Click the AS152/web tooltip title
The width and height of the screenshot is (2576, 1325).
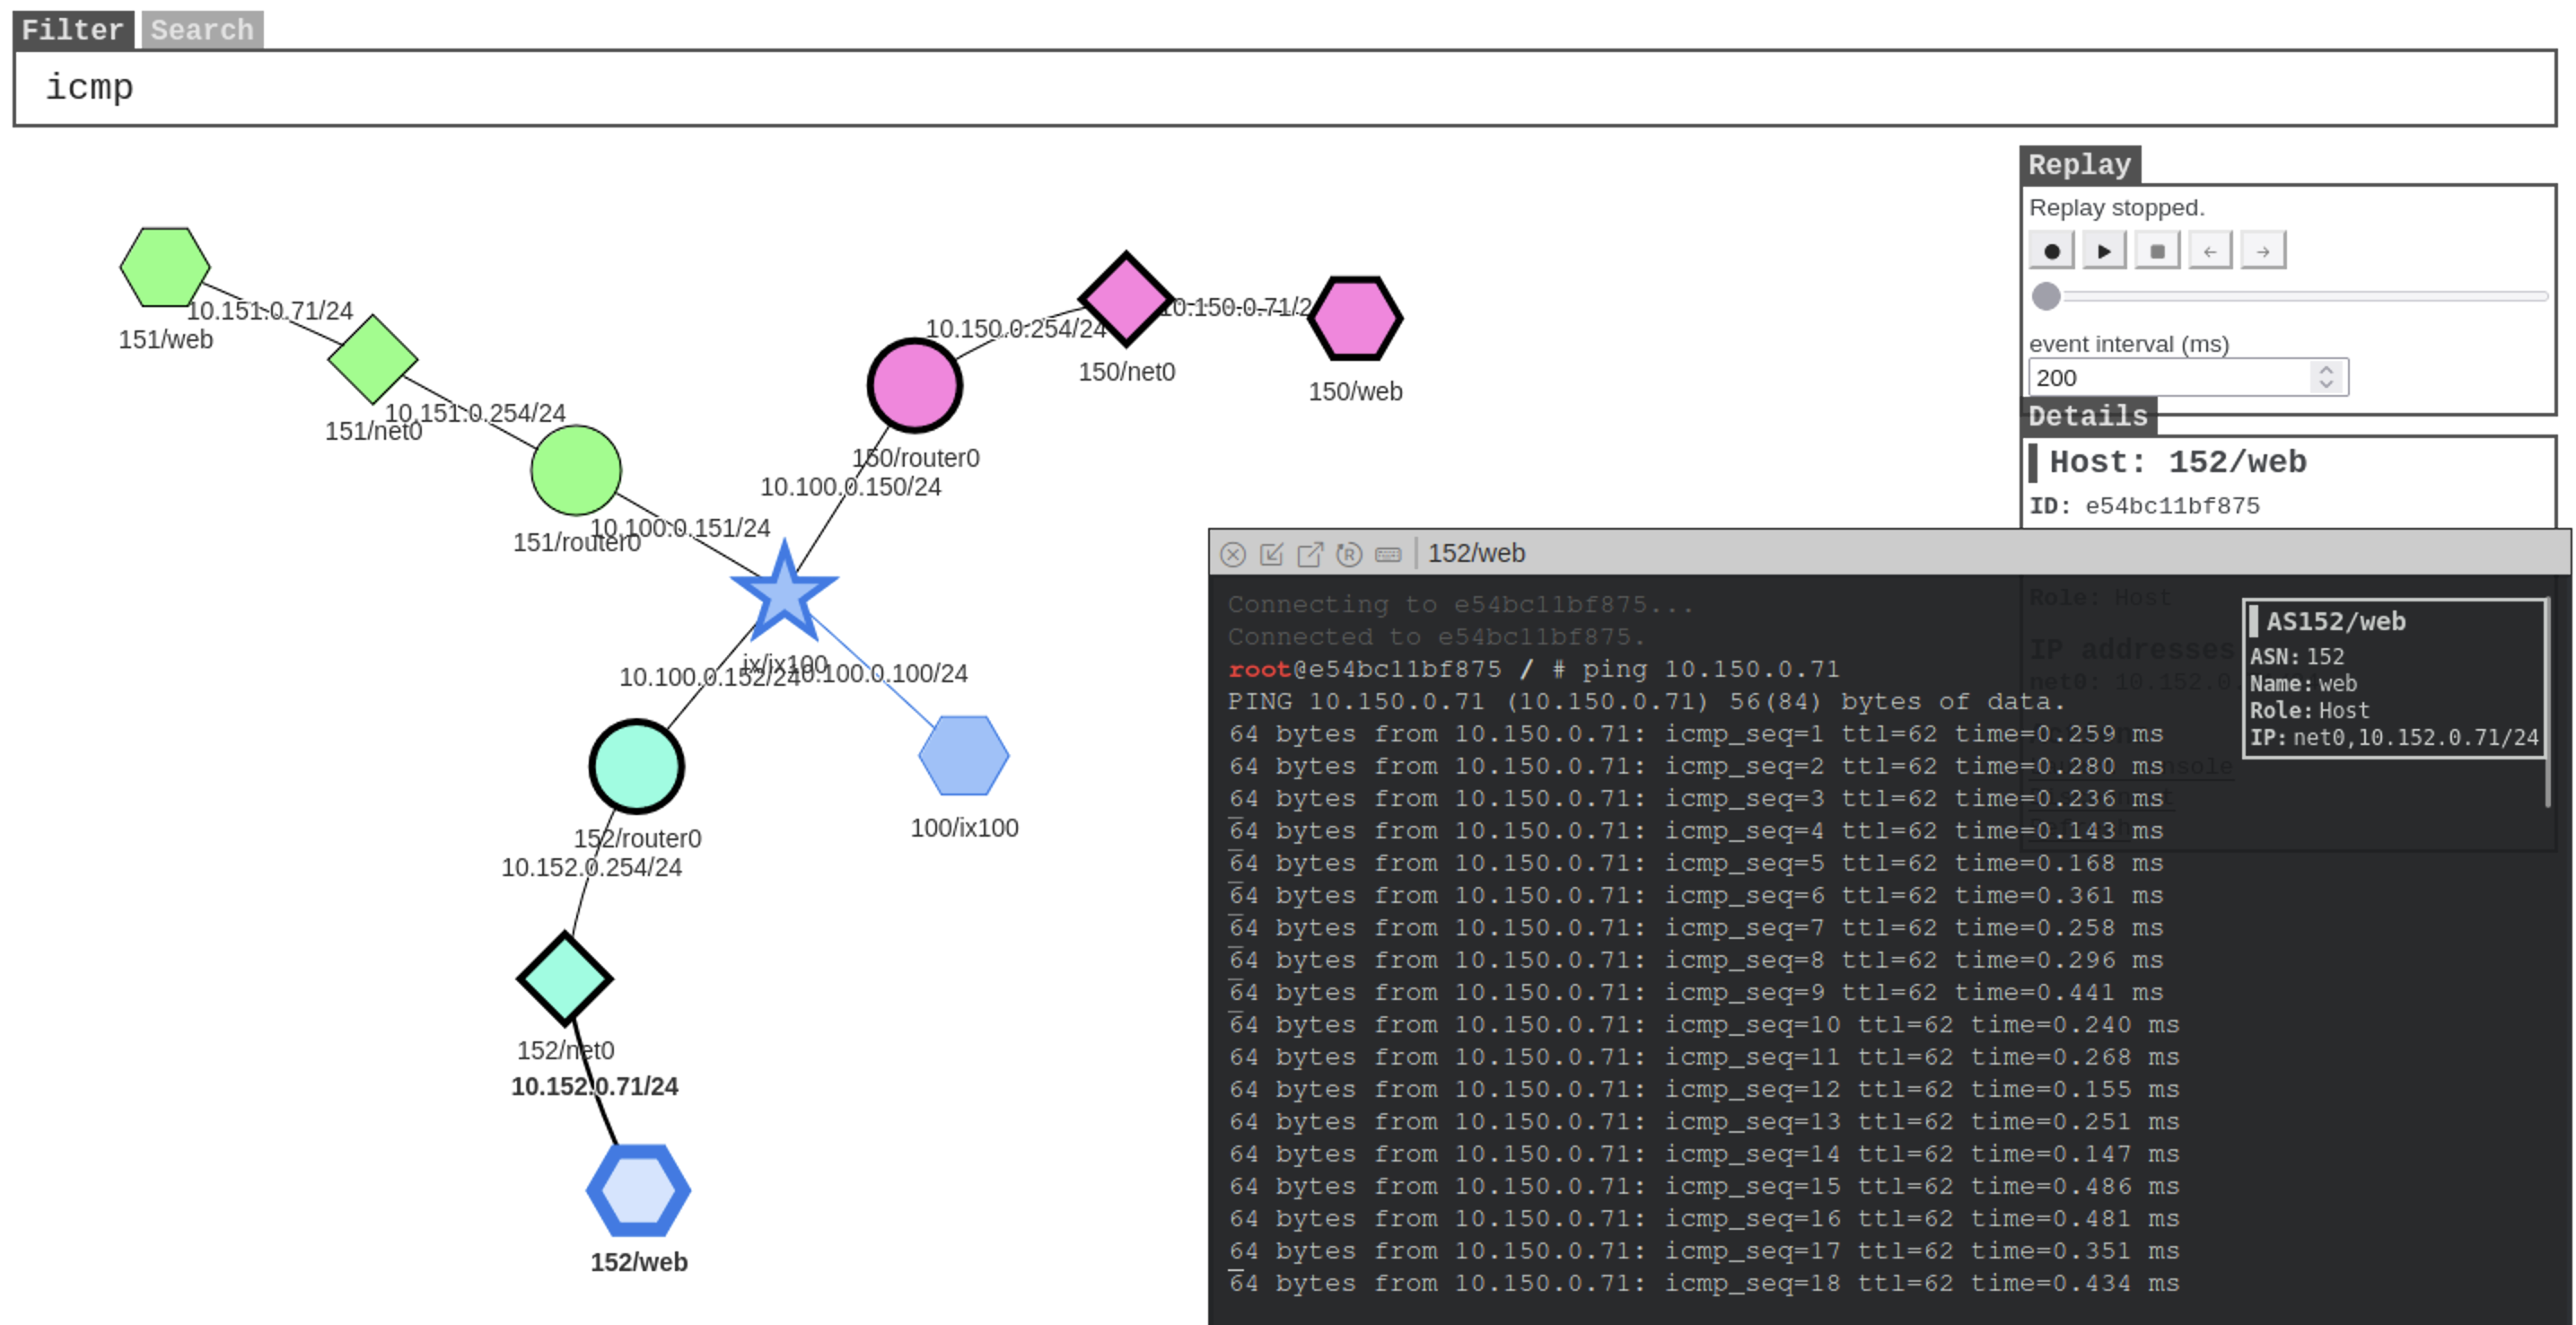coord(2335,622)
